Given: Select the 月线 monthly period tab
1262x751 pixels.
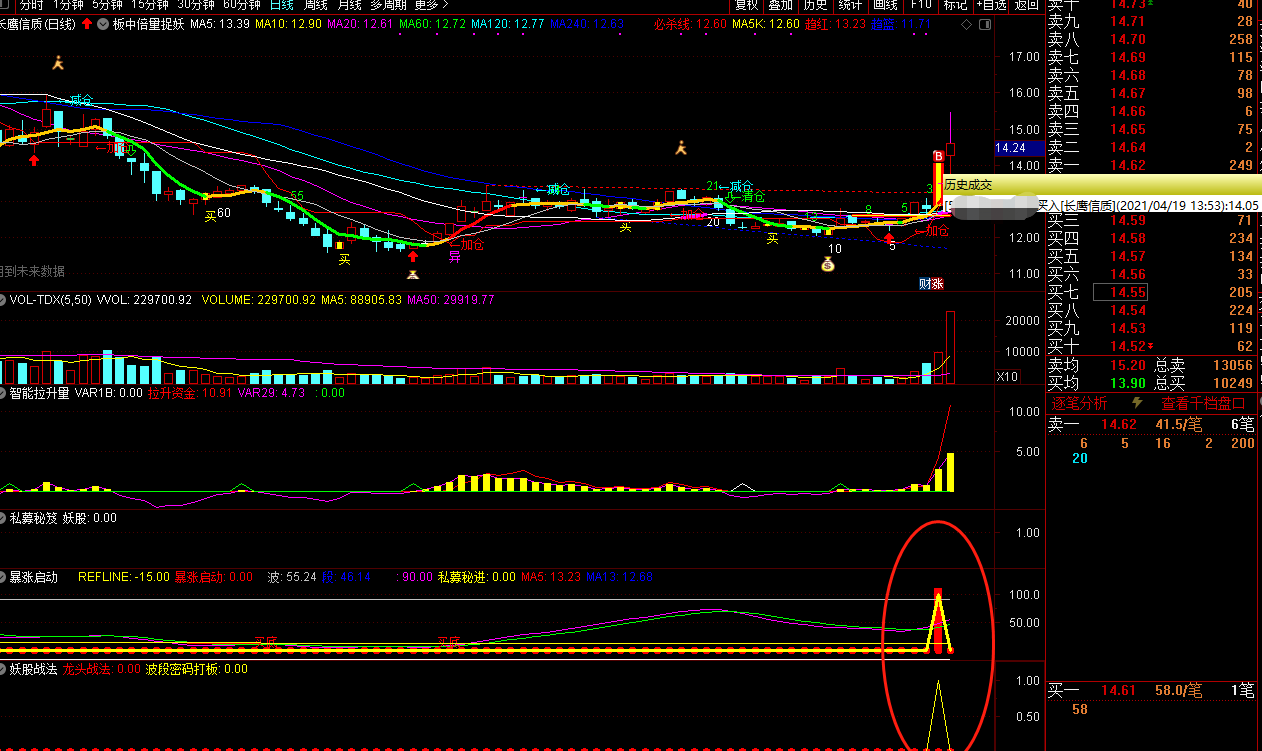Looking at the screenshot, I should pyautogui.click(x=349, y=5).
